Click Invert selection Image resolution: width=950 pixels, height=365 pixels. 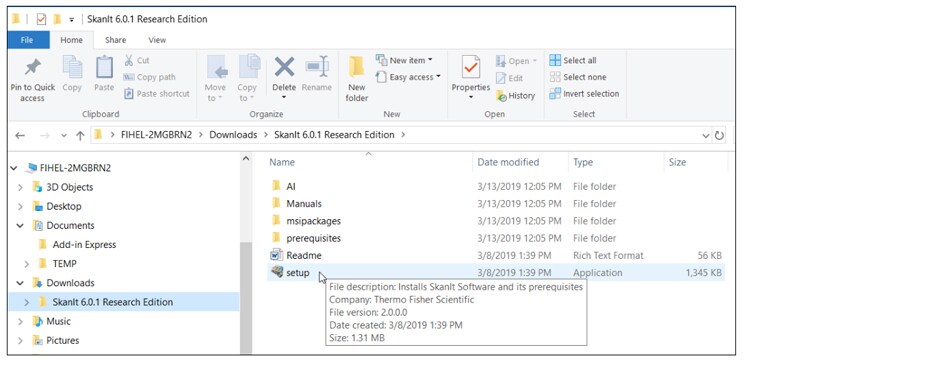pyautogui.click(x=585, y=93)
